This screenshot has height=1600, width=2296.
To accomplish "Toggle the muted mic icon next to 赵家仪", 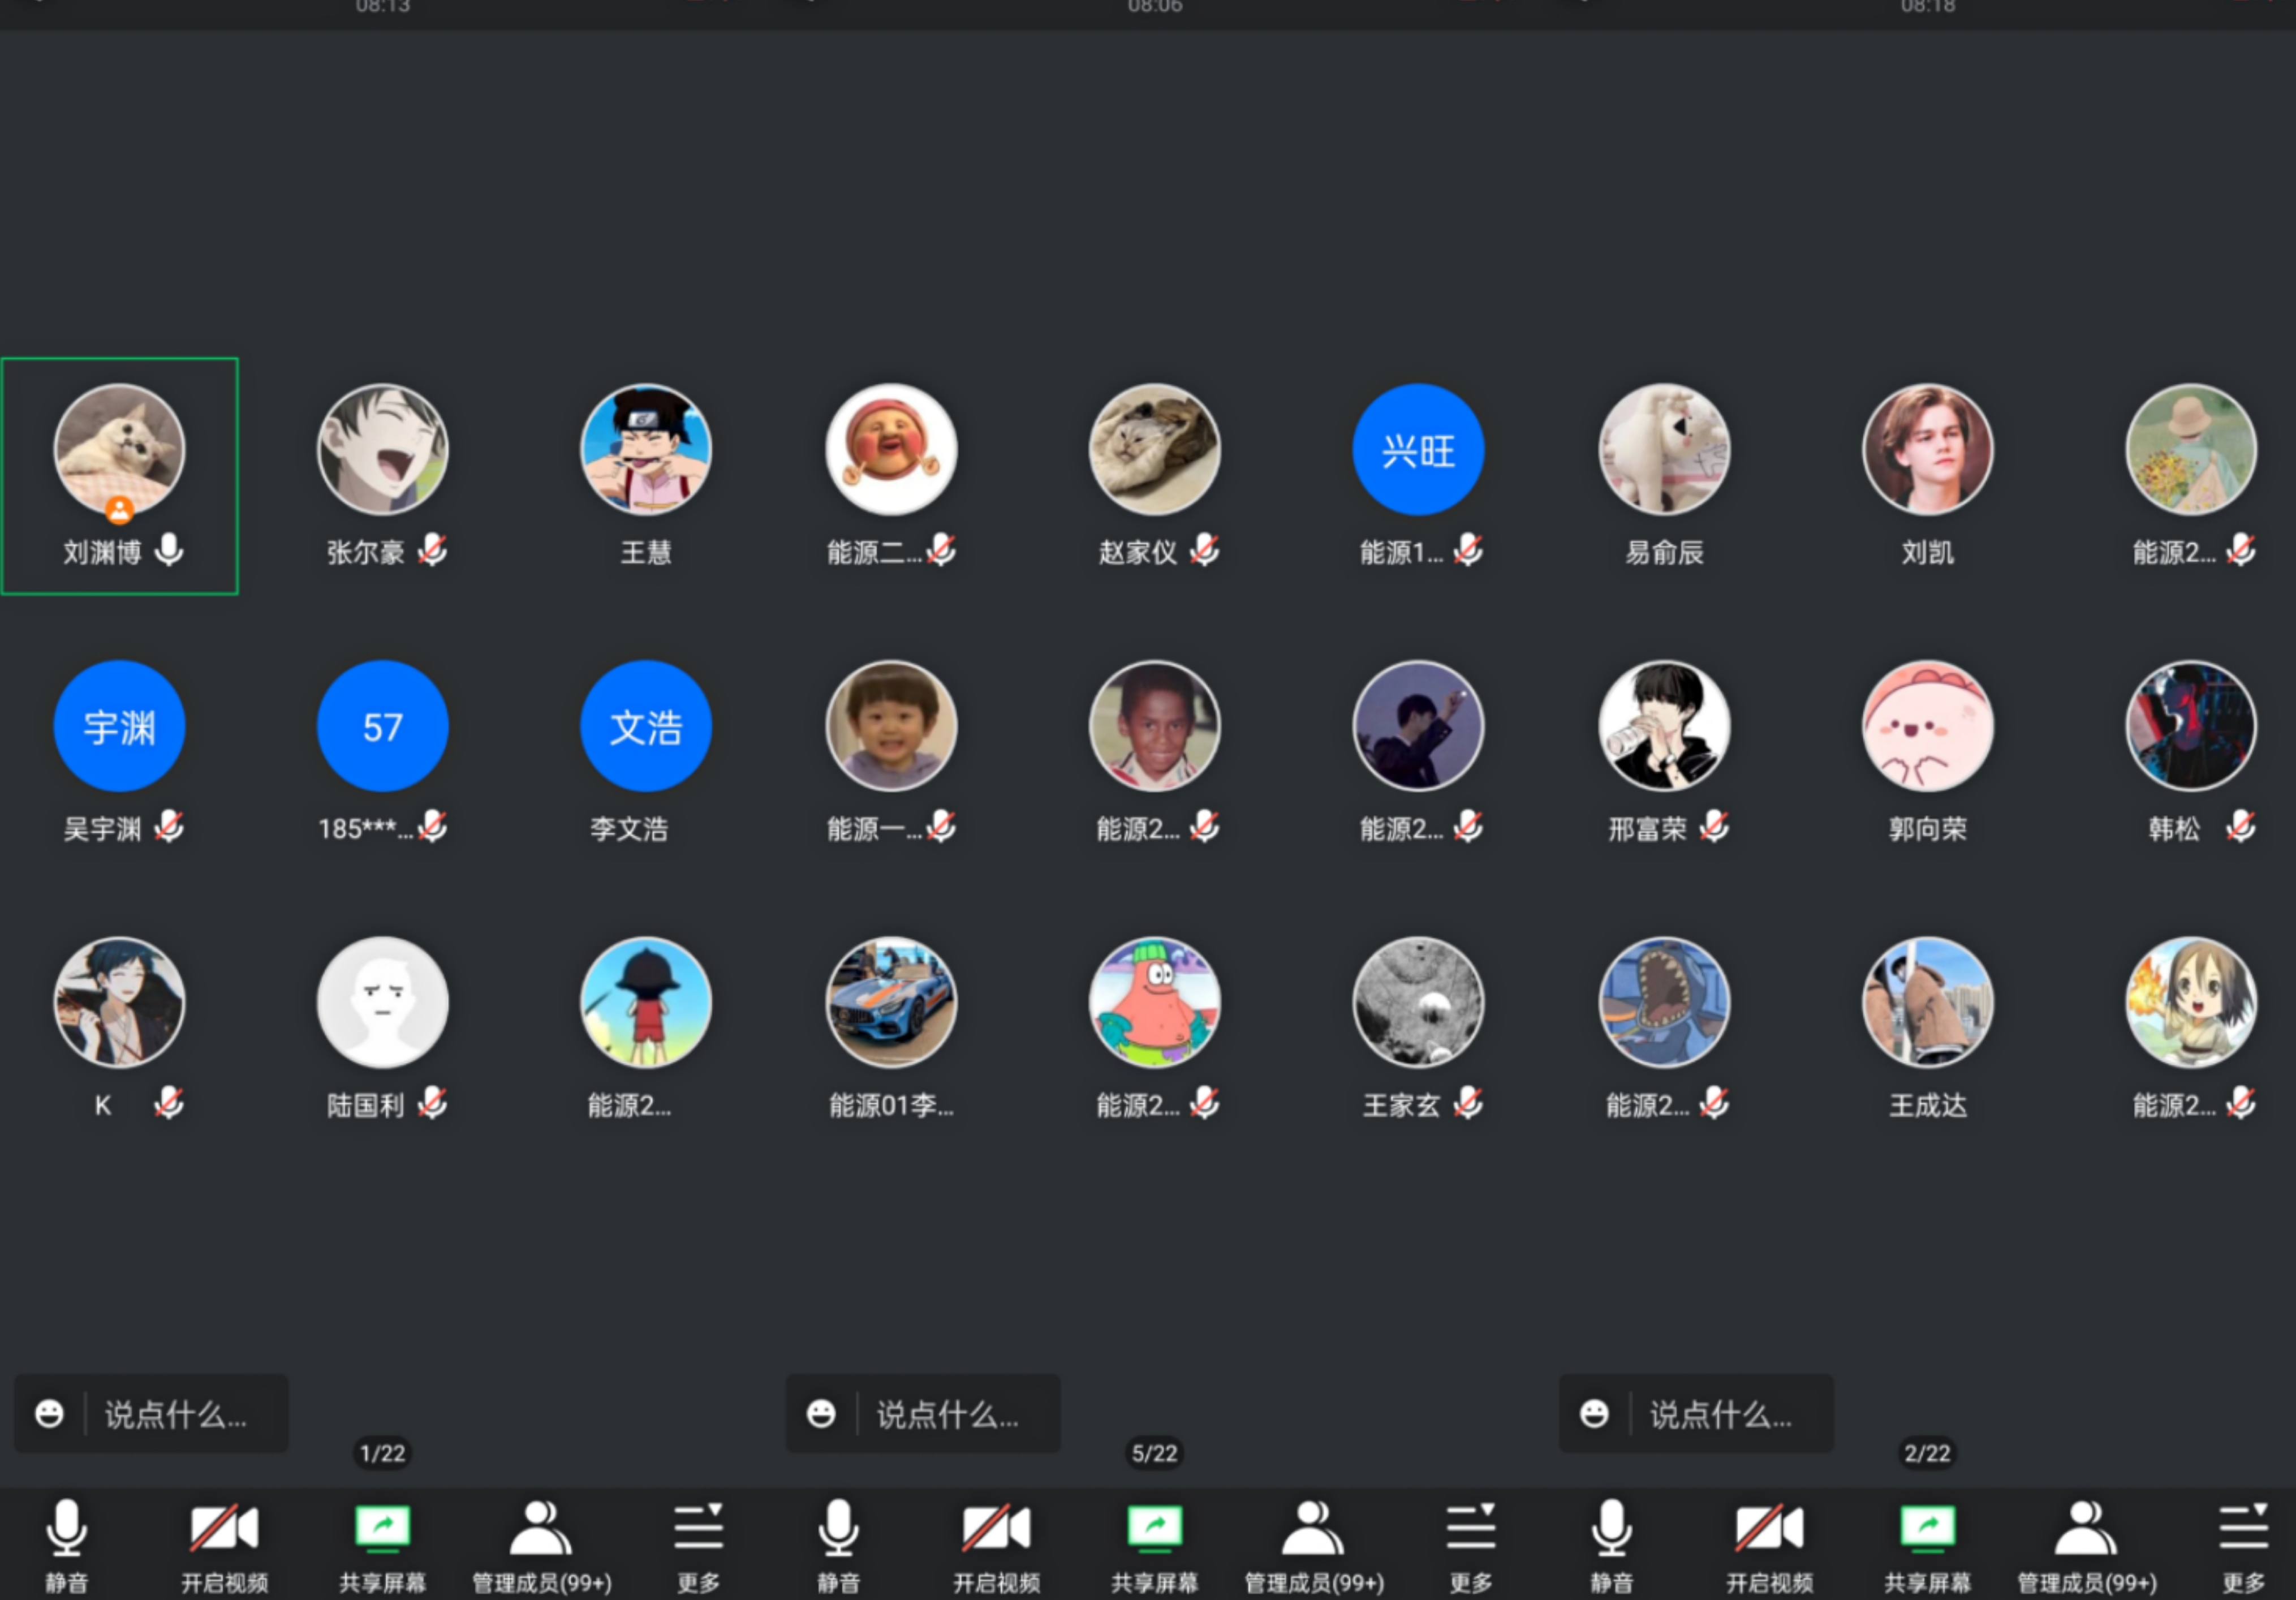I will (x=1205, y=550).
